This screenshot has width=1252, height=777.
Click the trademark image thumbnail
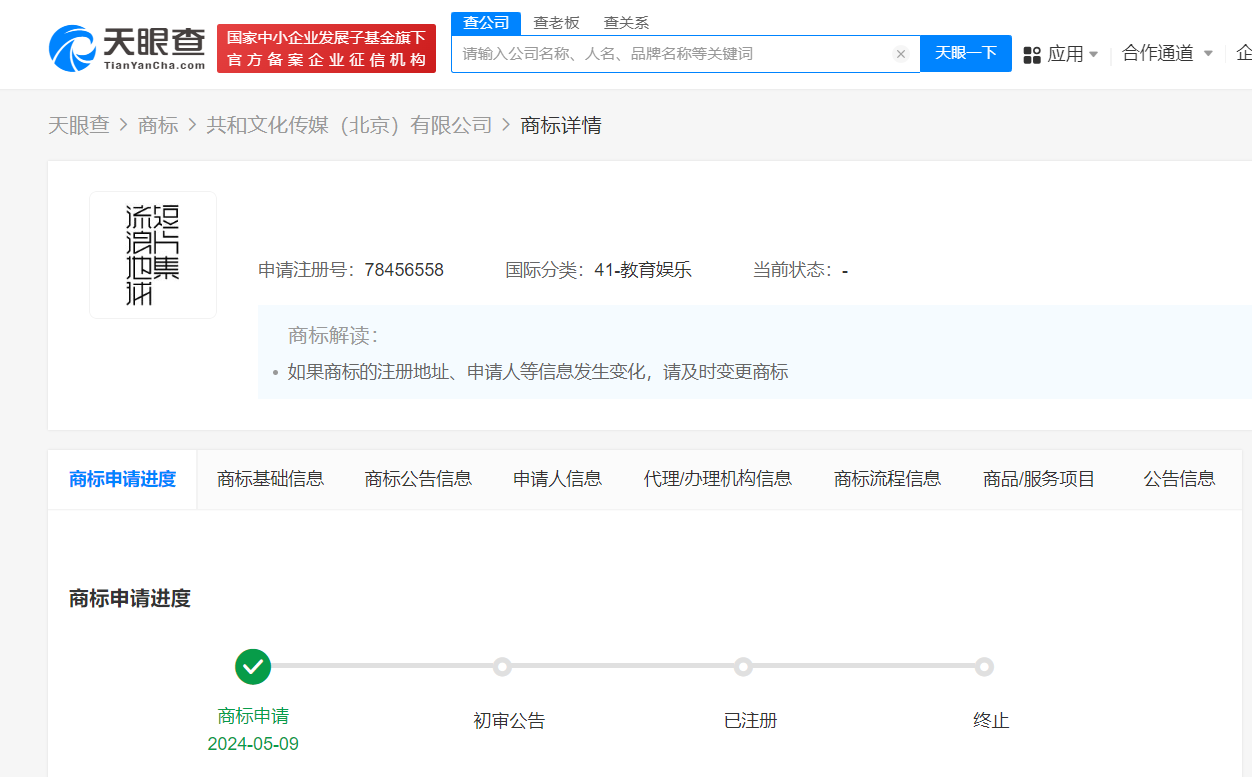point(152,254)
